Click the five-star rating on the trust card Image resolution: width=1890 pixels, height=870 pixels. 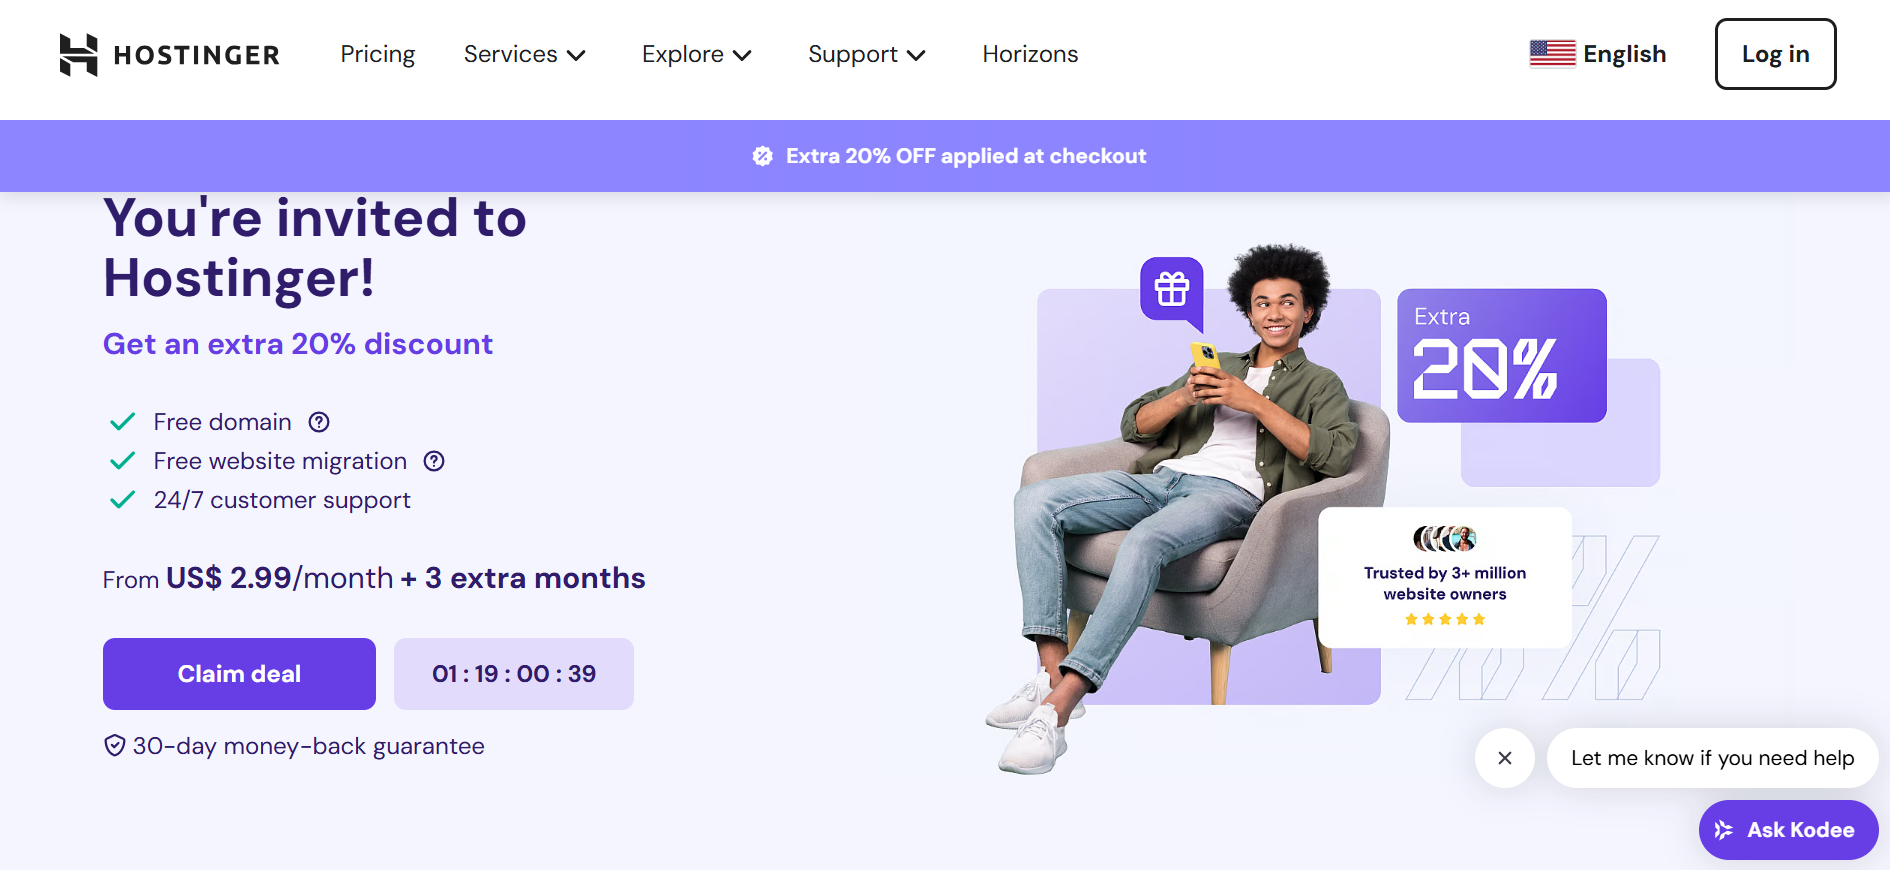1445,620
